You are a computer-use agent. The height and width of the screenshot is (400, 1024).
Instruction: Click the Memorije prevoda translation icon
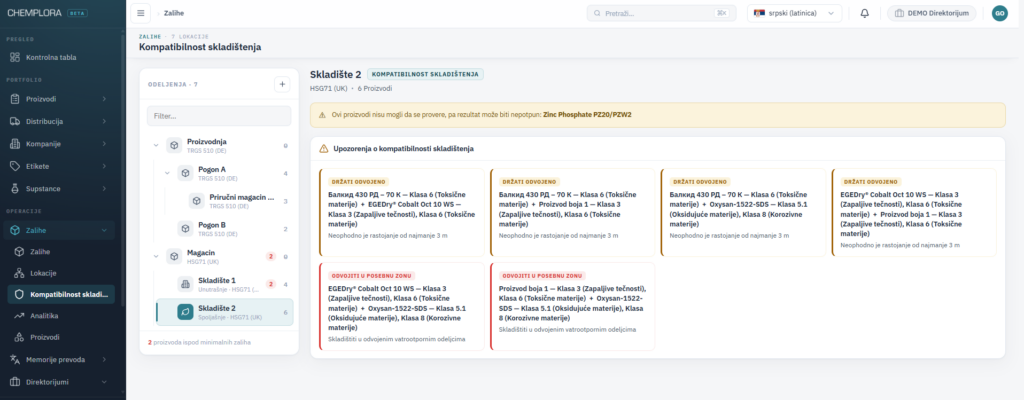click(x=15, y=359)
